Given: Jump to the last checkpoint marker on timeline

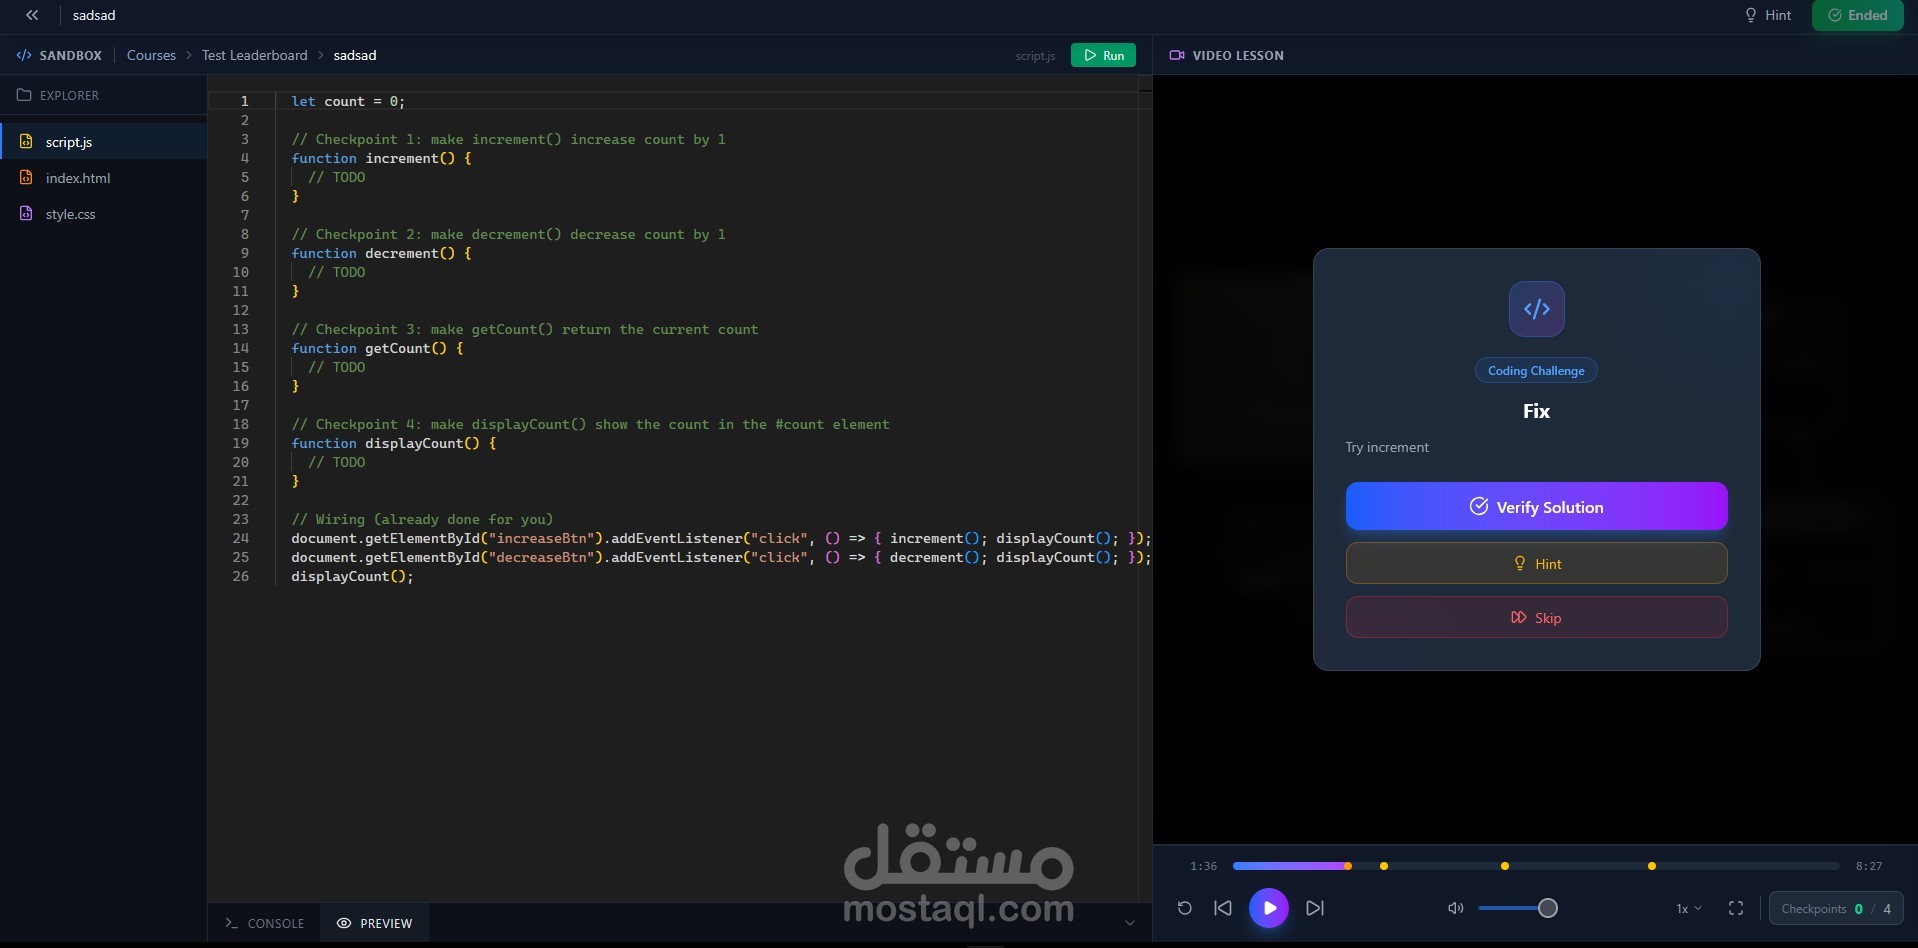Looking at the screenshot, I should (1651, 866).
